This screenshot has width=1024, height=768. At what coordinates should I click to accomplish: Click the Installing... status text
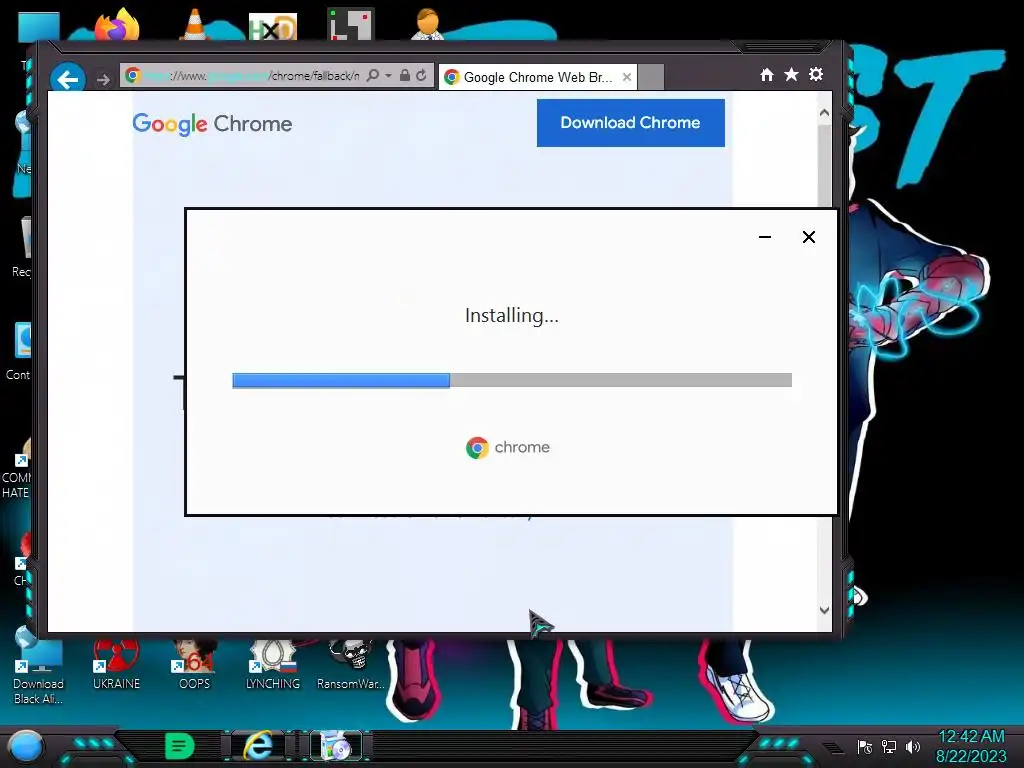point(512,315)
